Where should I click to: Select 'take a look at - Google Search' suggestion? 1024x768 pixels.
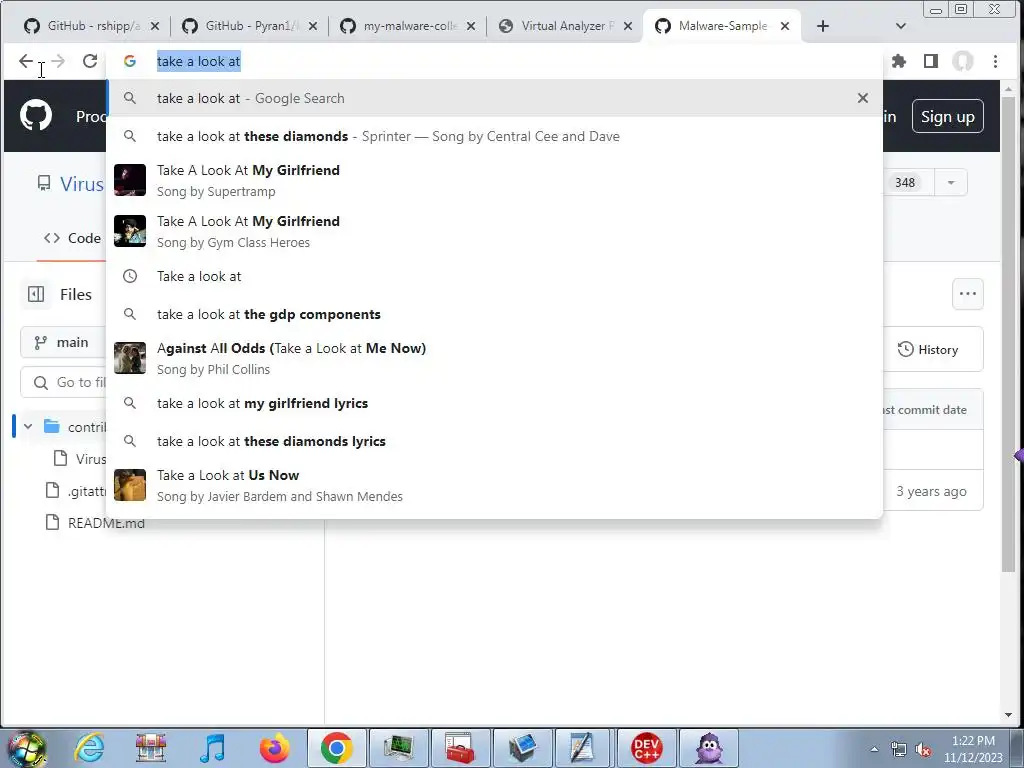[494, 98]
